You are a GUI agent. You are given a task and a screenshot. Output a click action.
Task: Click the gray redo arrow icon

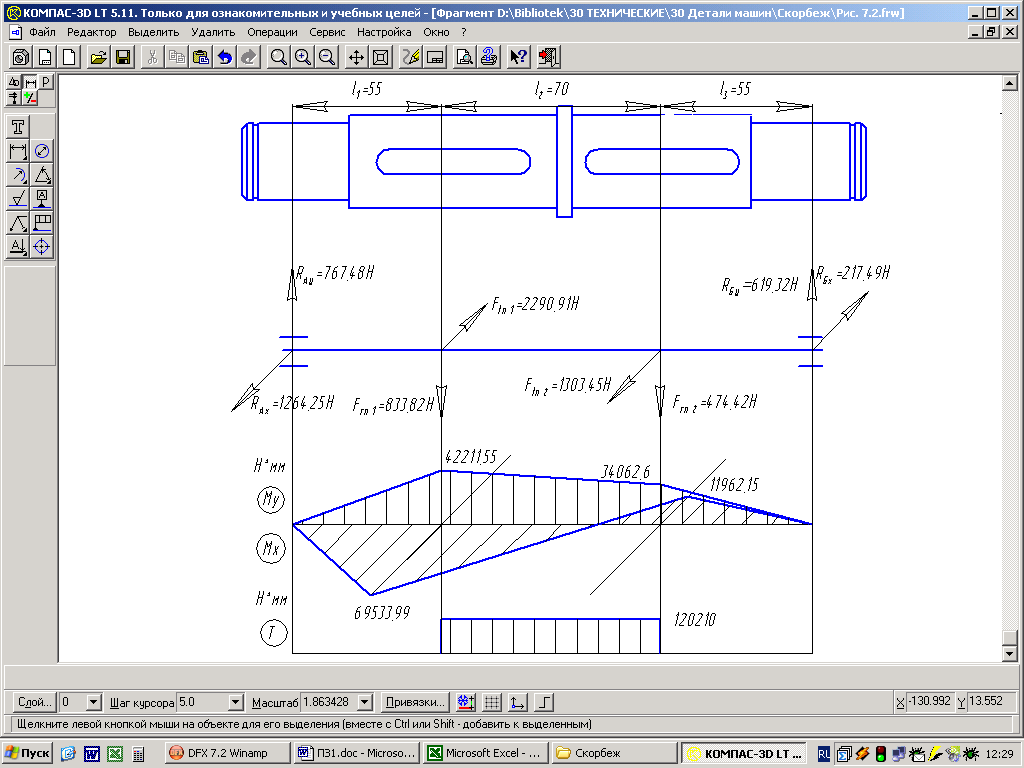249,57
